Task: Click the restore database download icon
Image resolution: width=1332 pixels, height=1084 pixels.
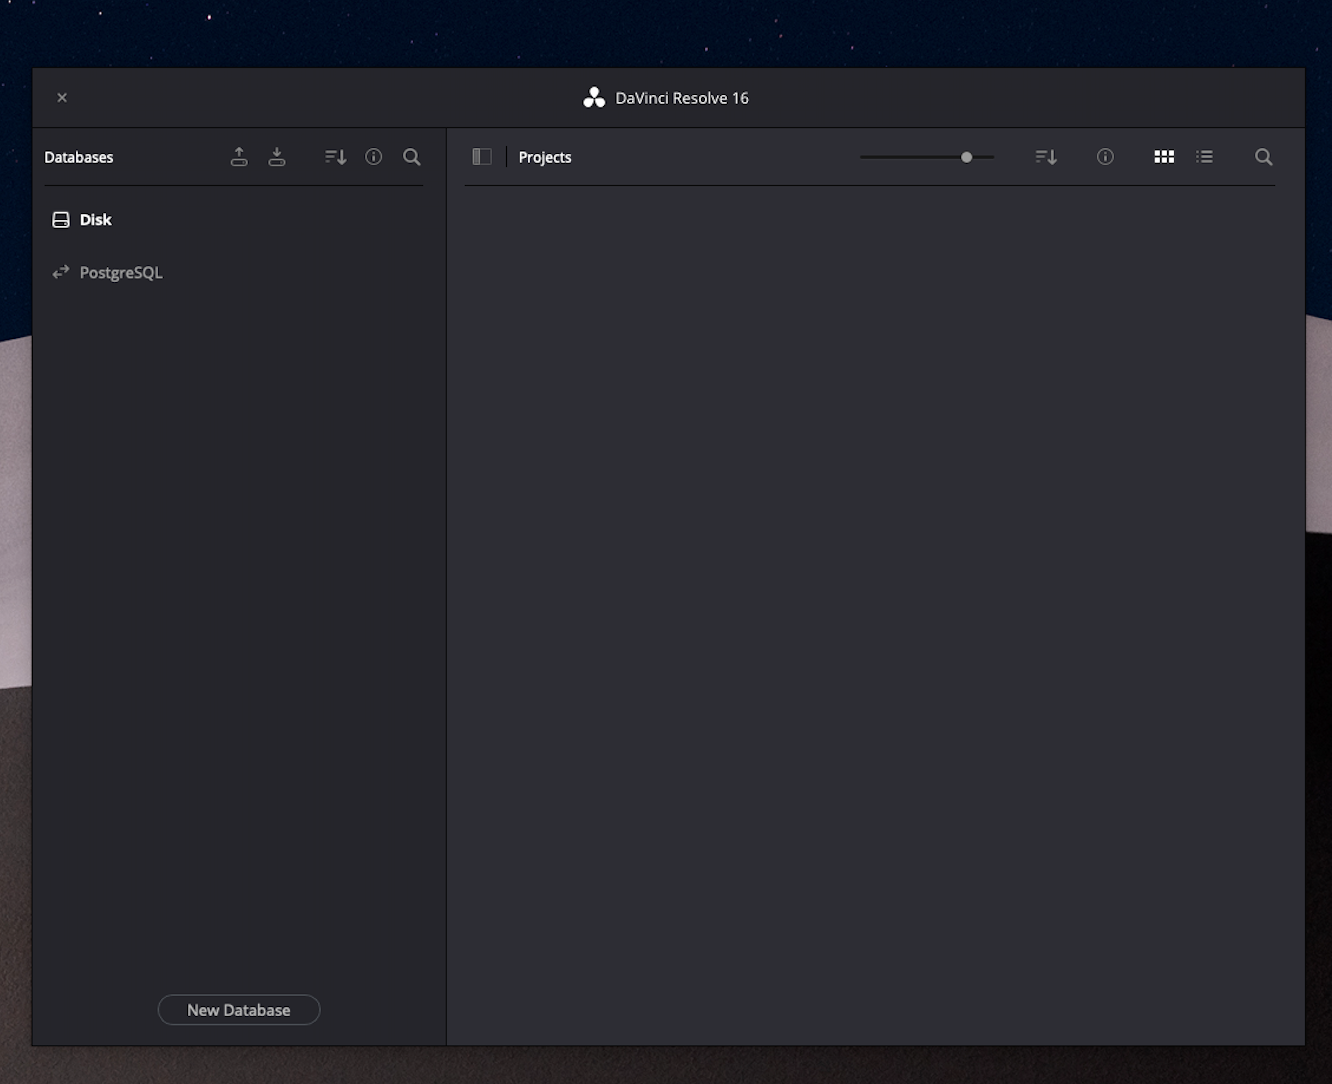Action: tap(277, 157)
